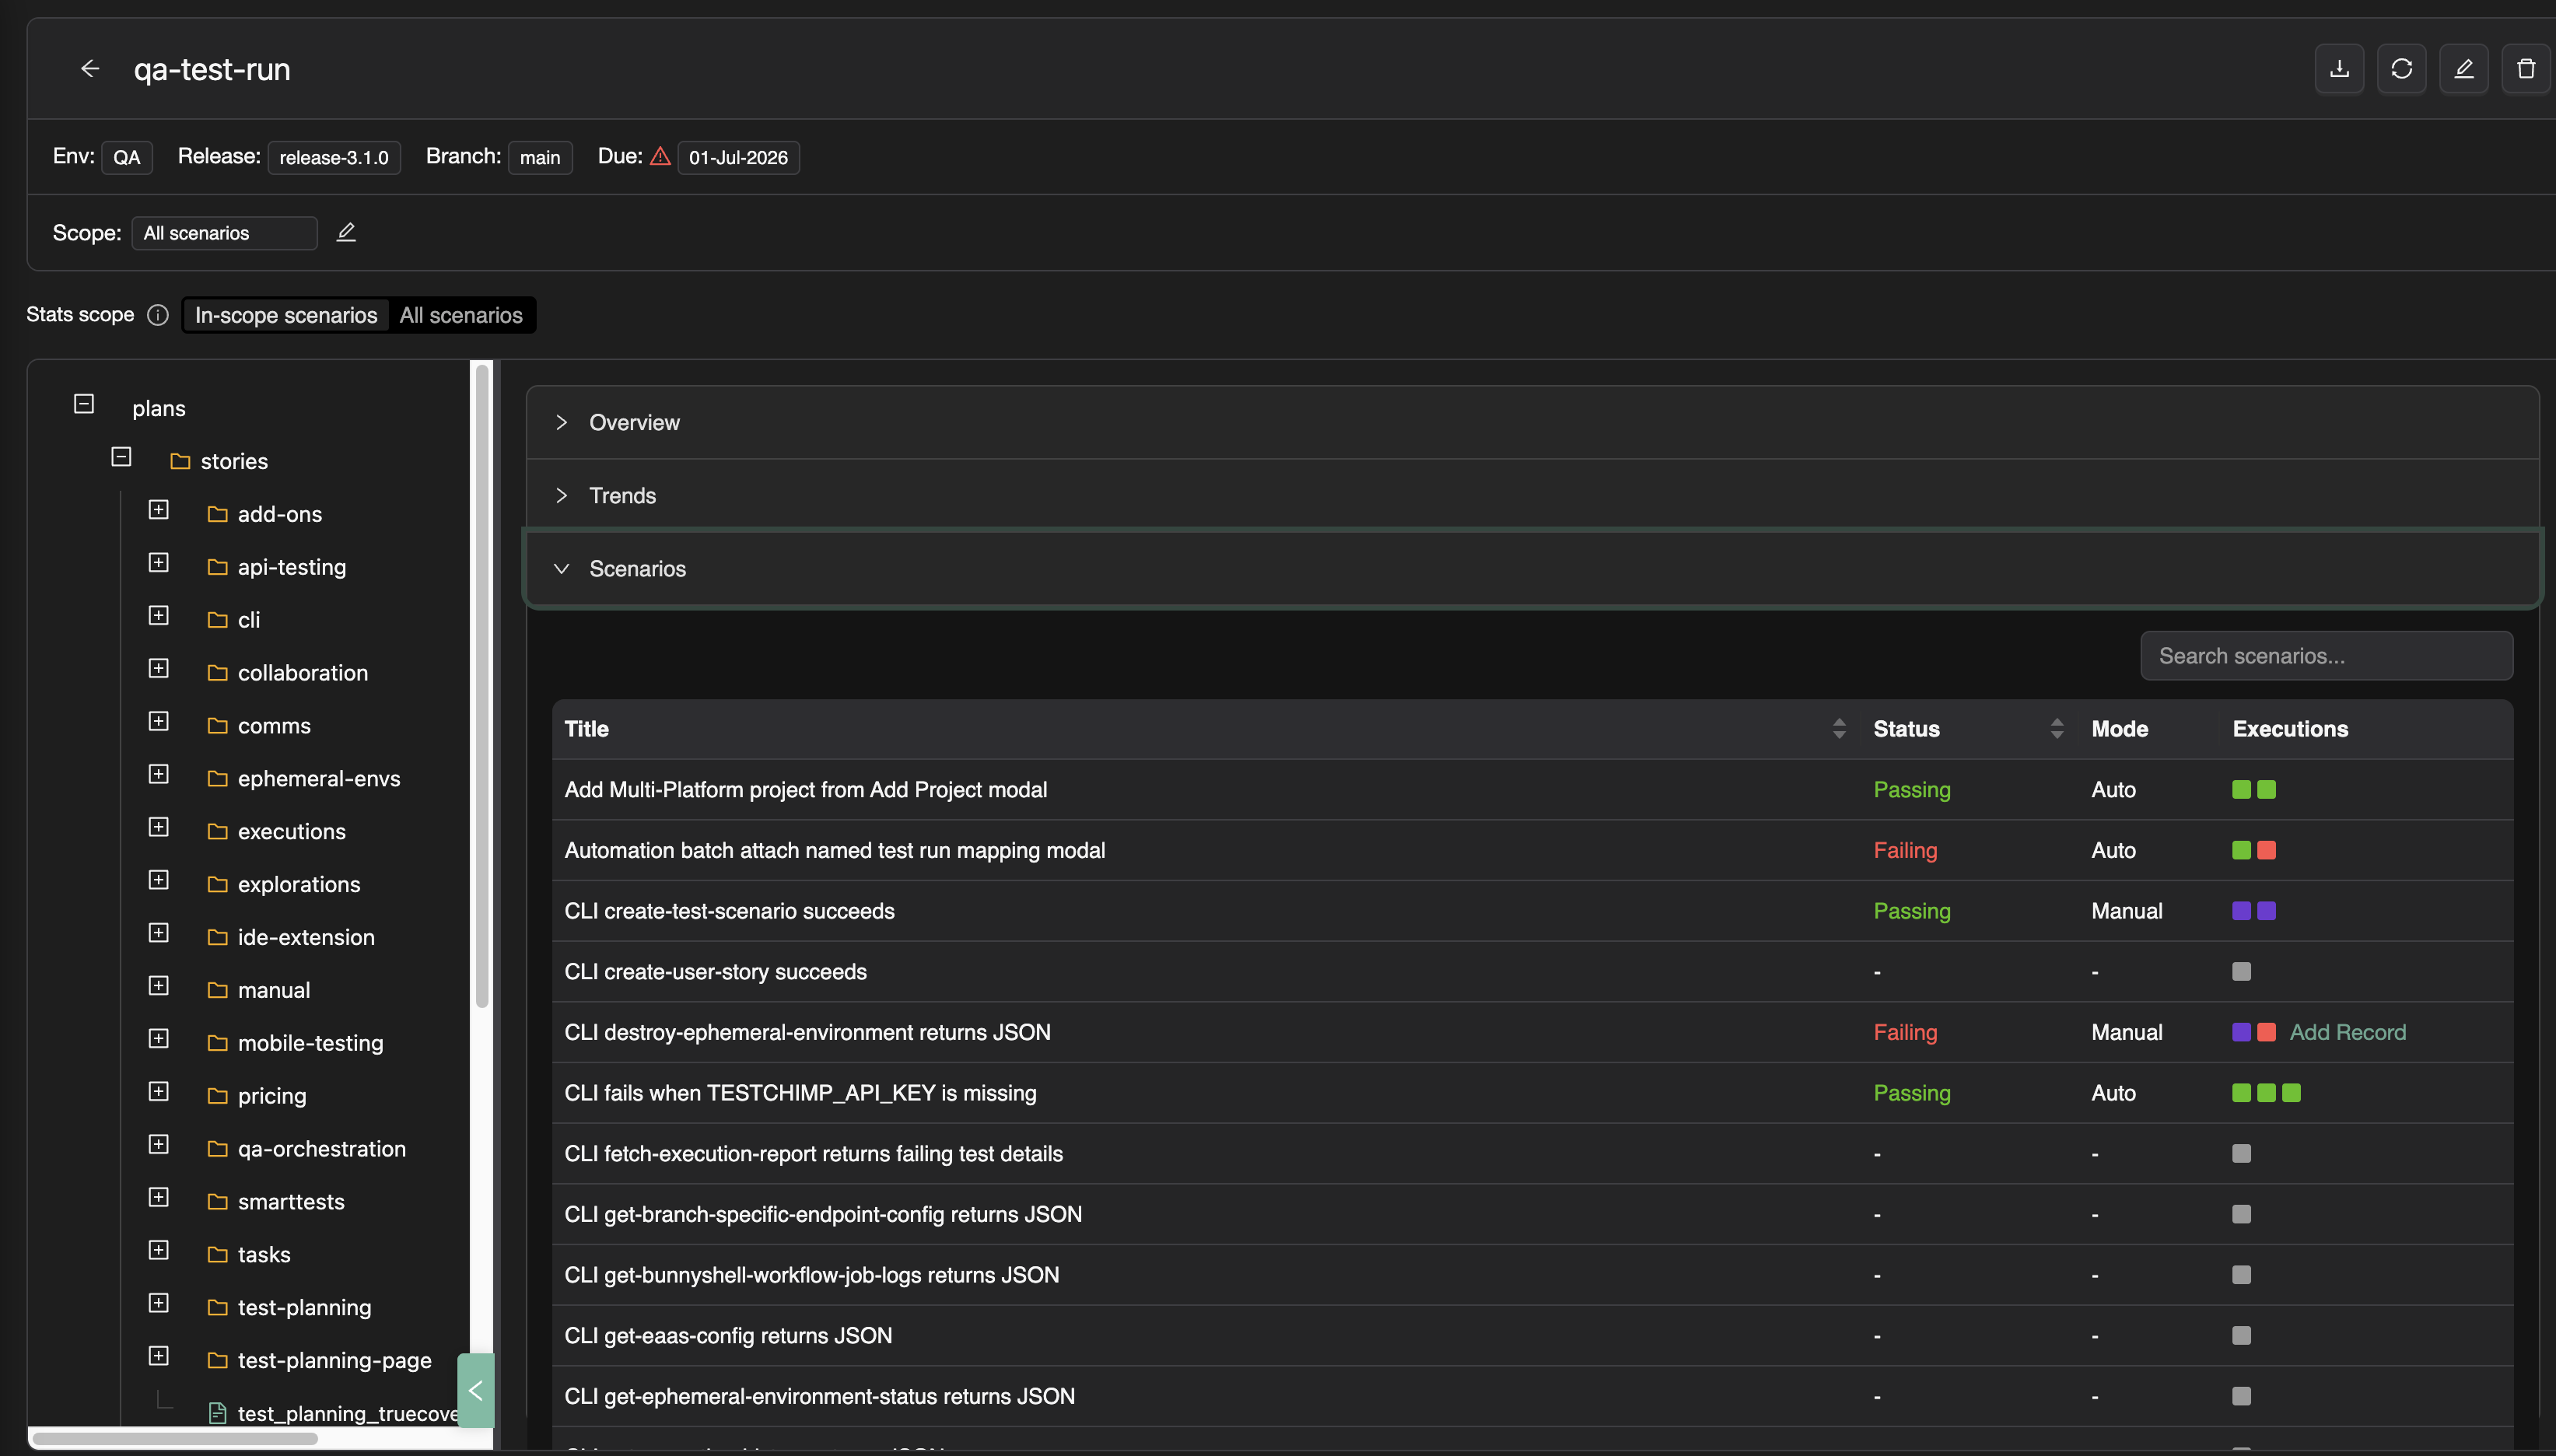Expand the comms folder node

click(158, 721)
